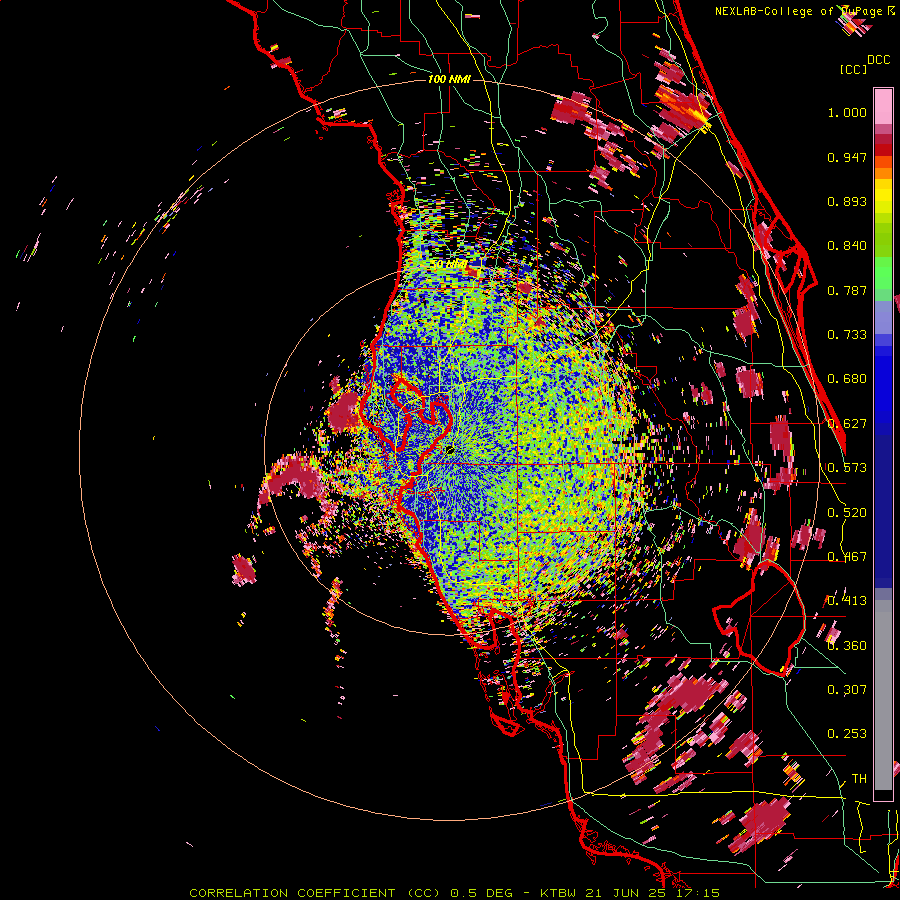Screen dimensions: 900x900
Task: Click the TH threshold label
Action: click(x=859, y=779)
